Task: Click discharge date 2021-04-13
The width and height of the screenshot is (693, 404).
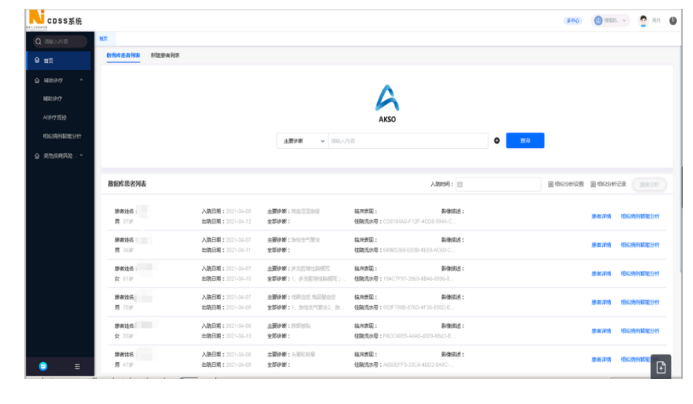Action: click(239, 336)
